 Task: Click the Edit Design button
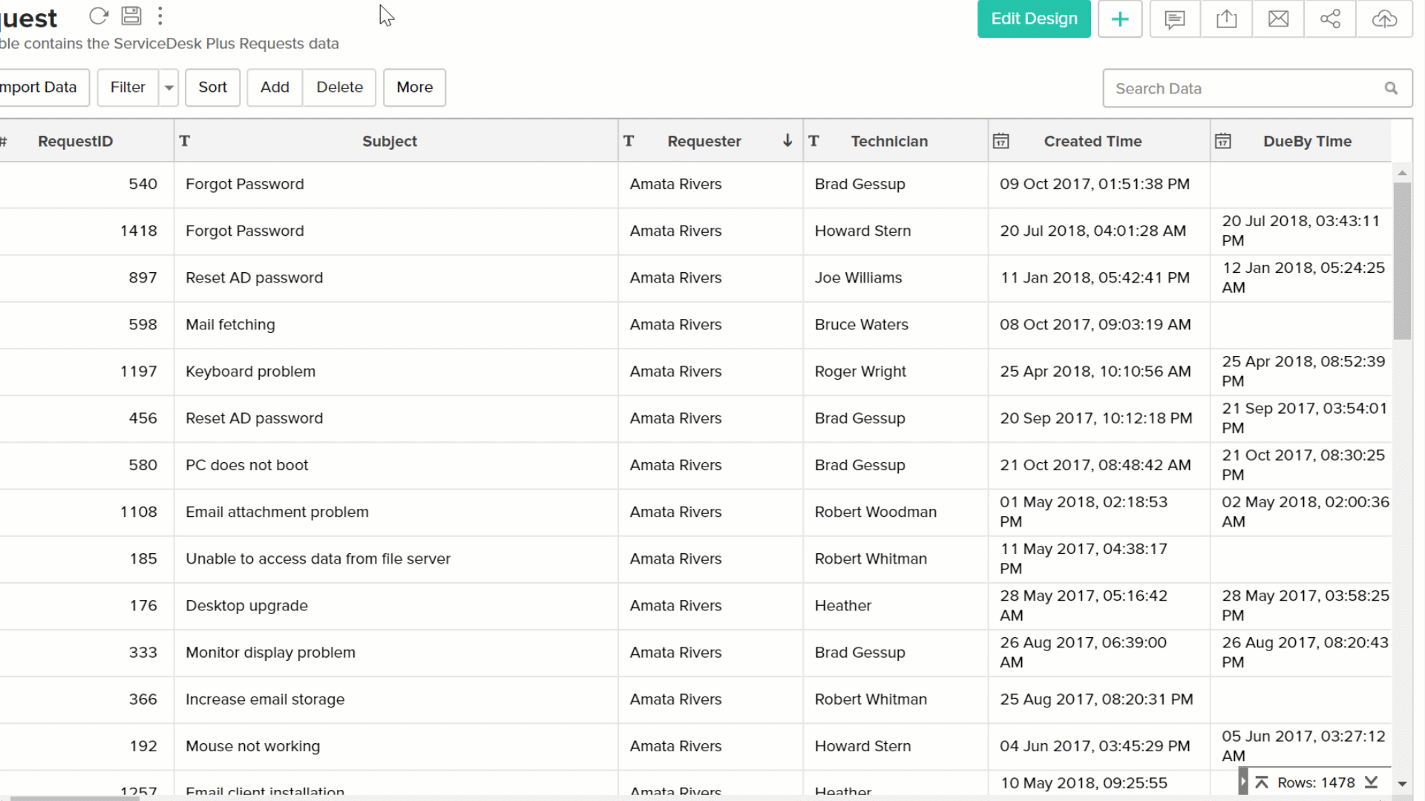[1033, 19]
